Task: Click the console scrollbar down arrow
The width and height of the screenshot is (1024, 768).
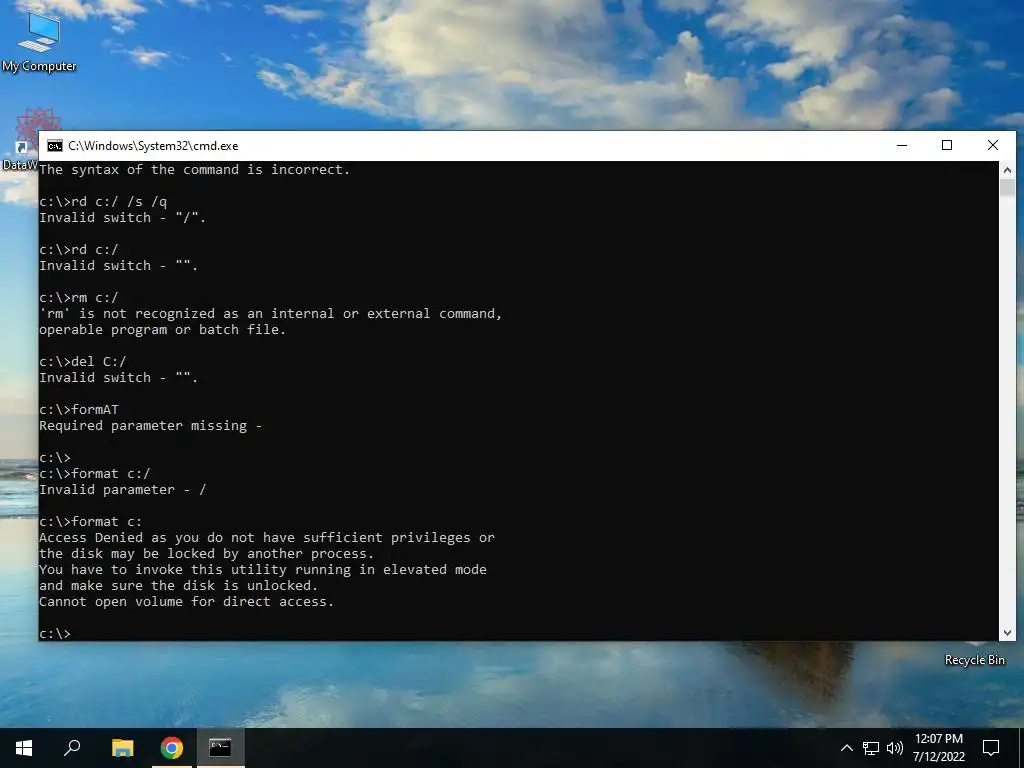Action: (1007, 632)
